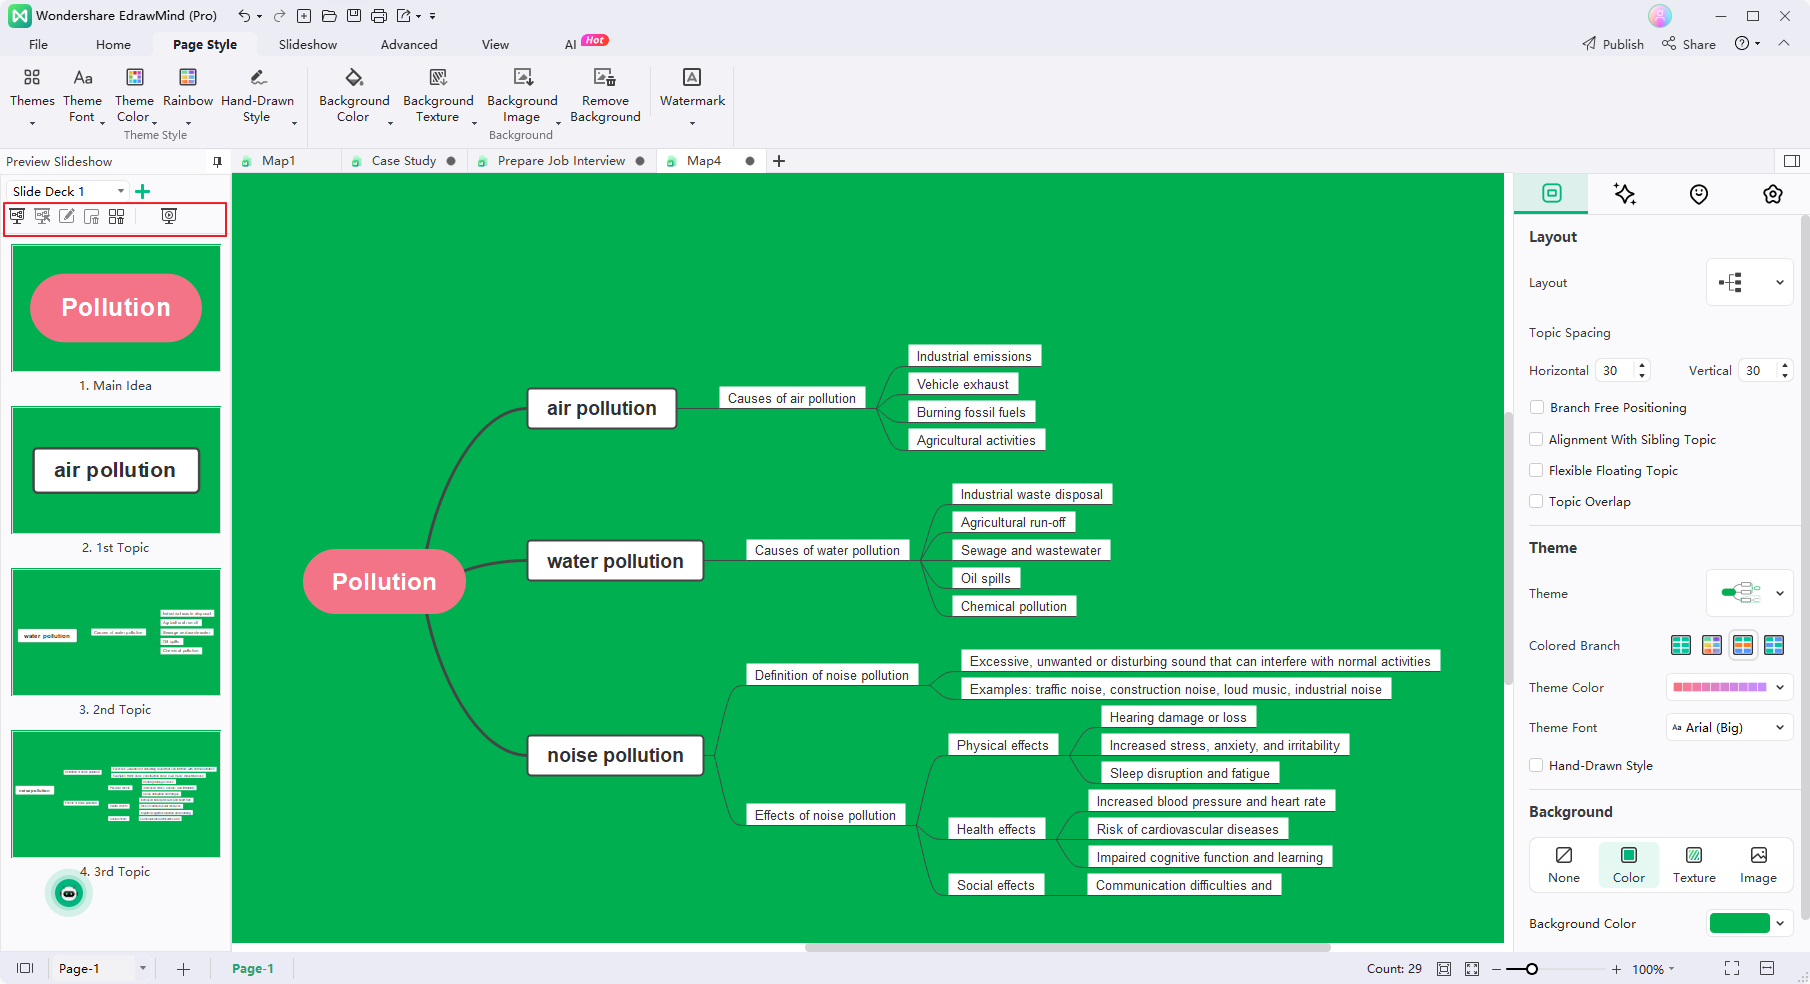
Task: Click the green Background Color swatch
Action: (x=1739, y=923)
